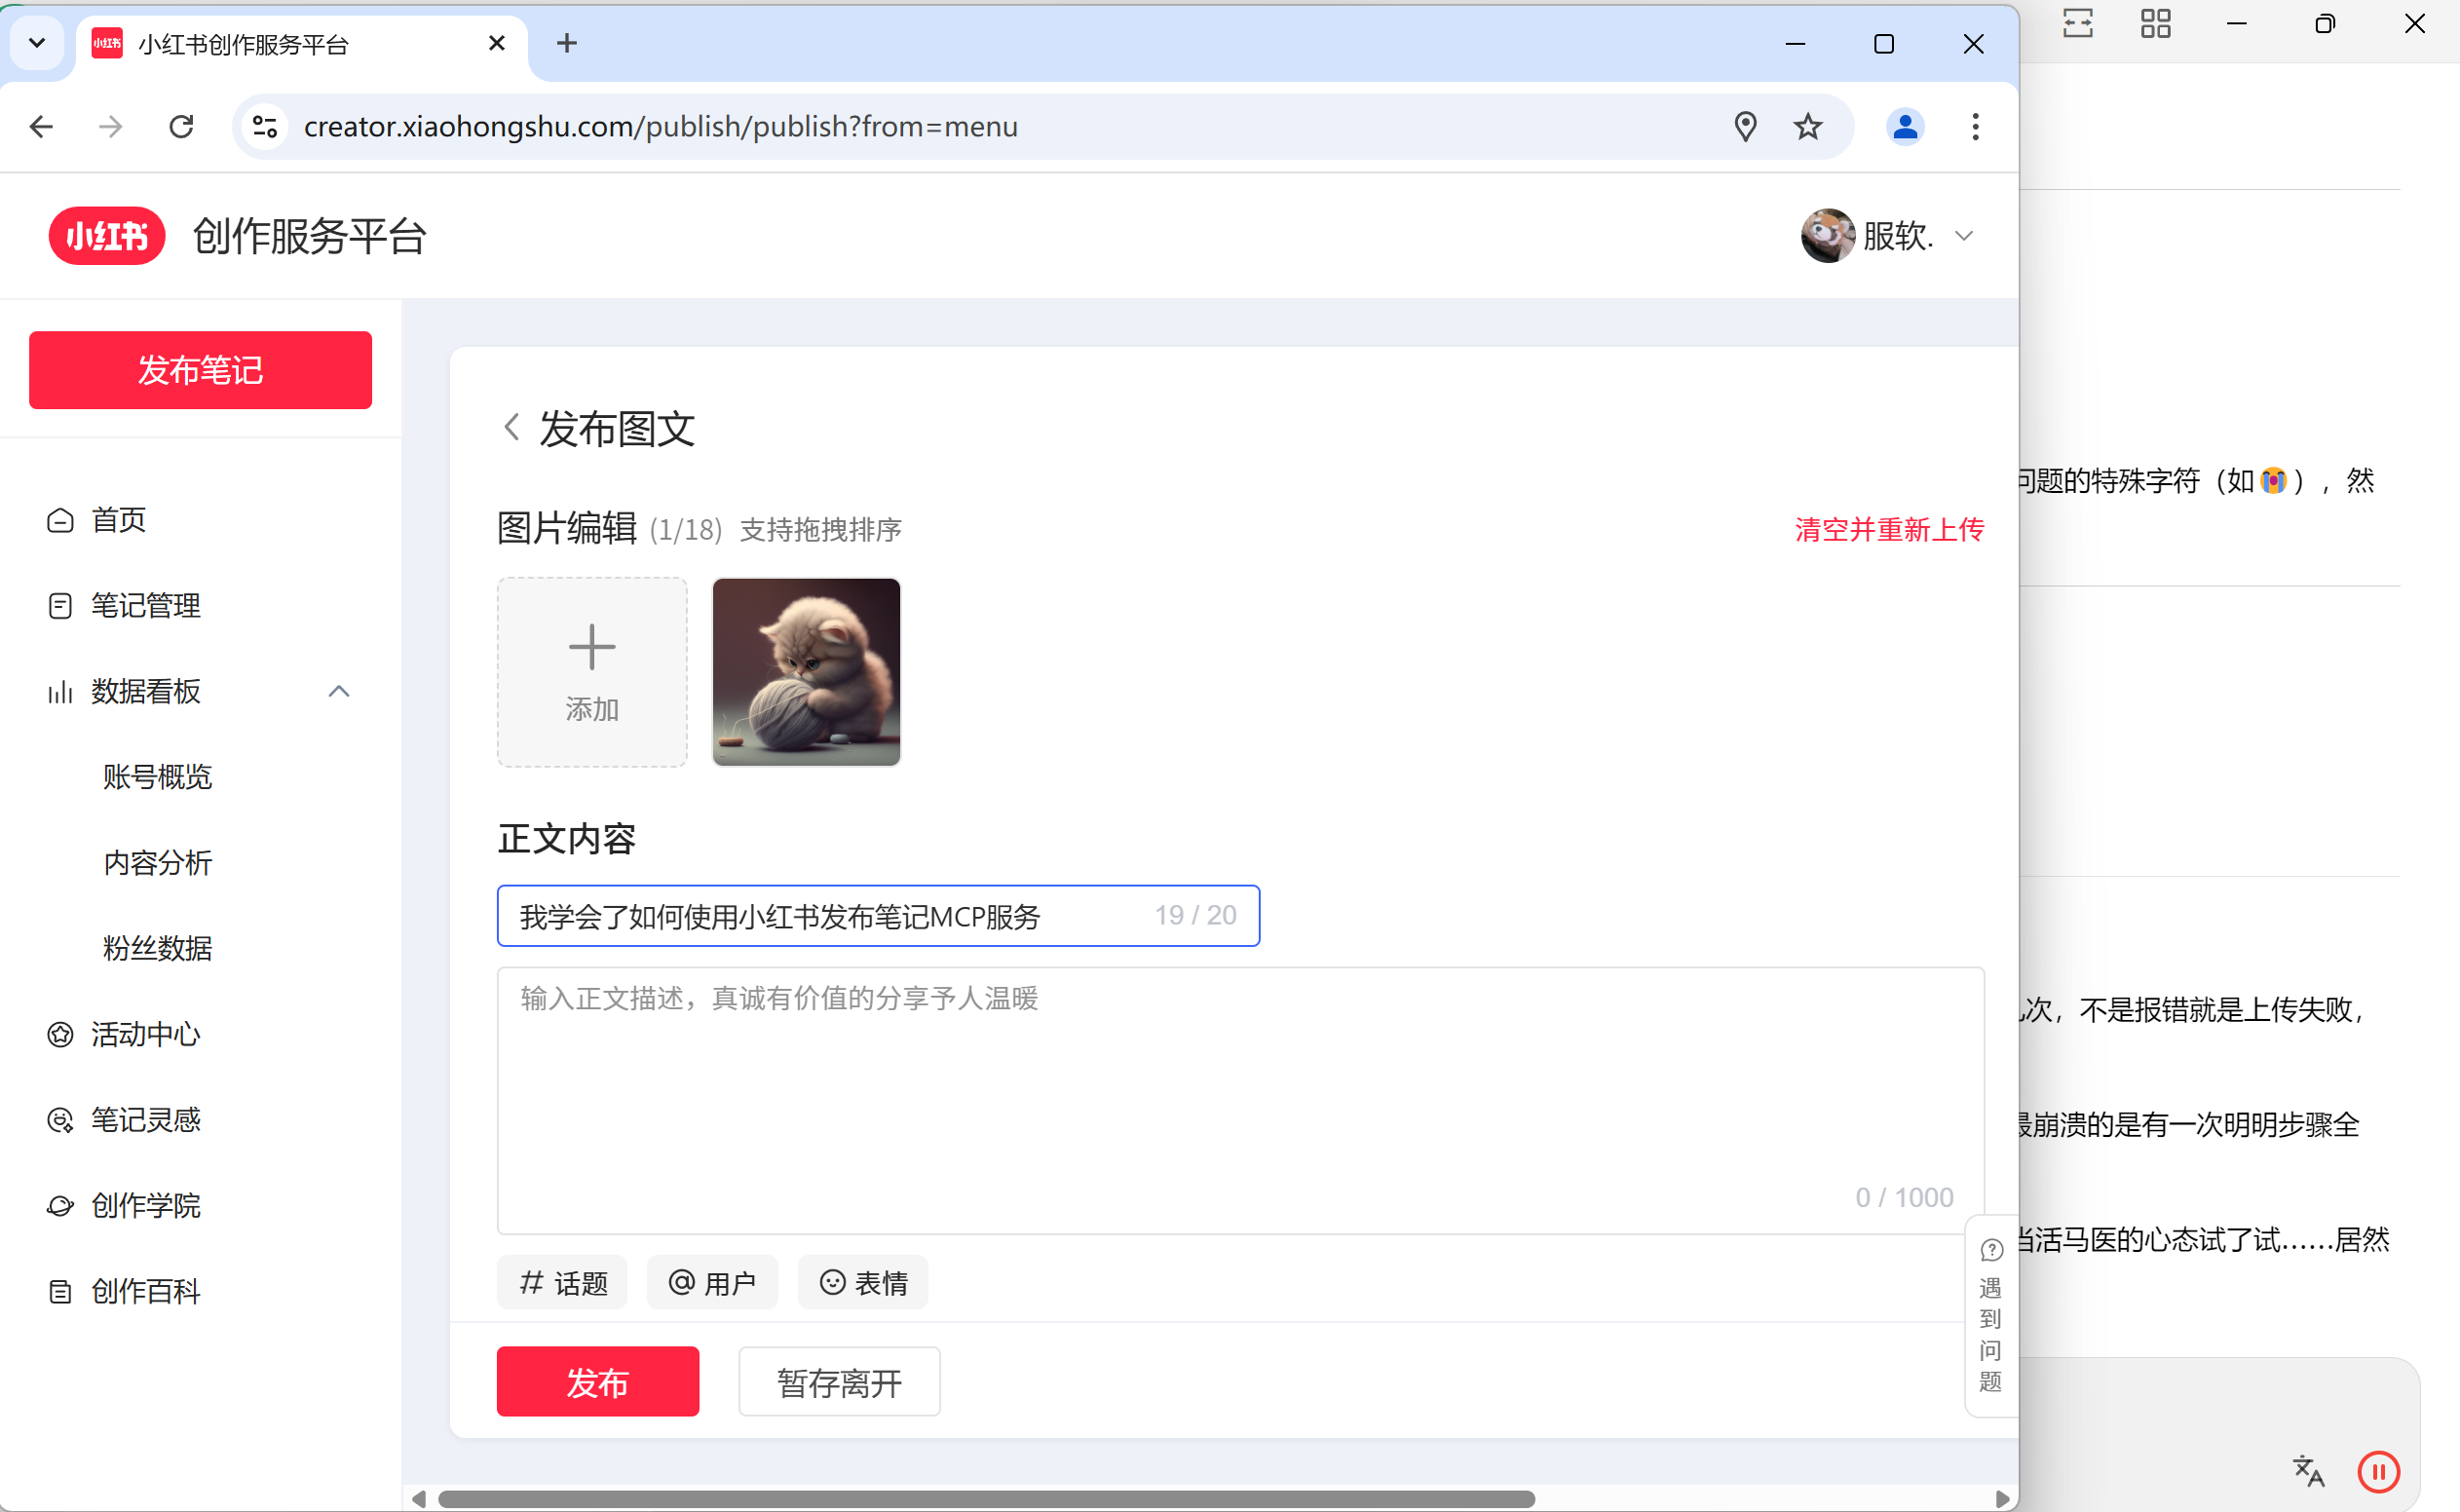This screenshot has height=1512, width=2460.
Task: Click the back chevron beside 发布图文
Action: click(x=512, y=428)
